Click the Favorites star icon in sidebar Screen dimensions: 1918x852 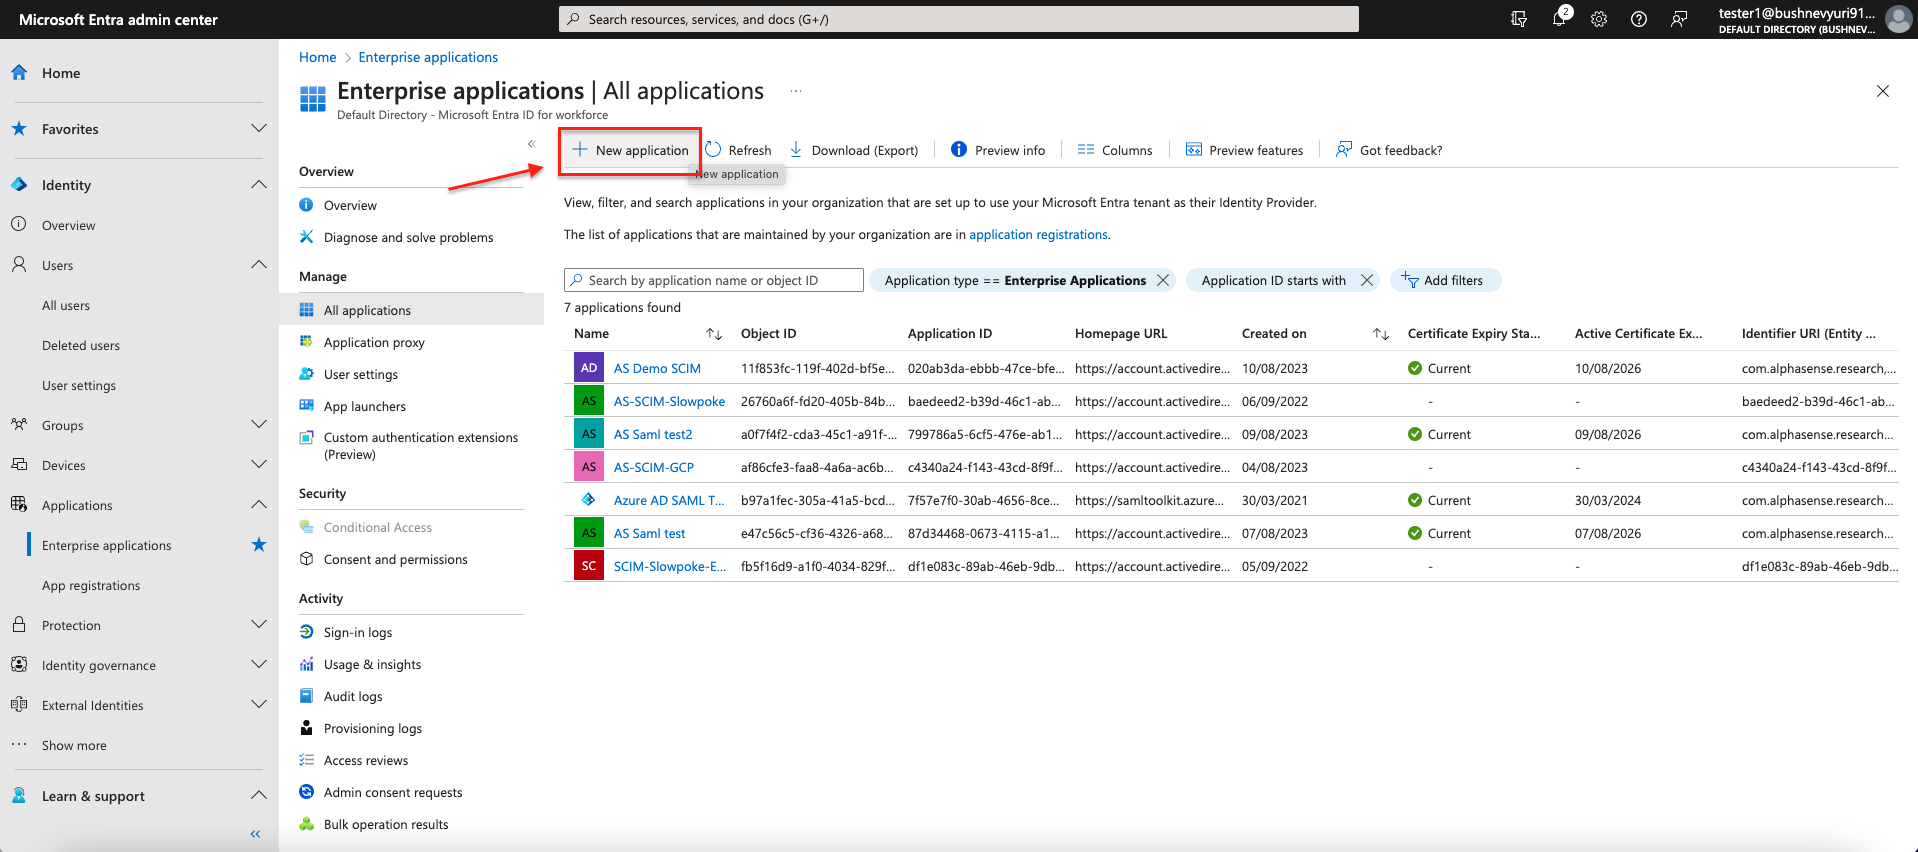click(x=19, y=129)
